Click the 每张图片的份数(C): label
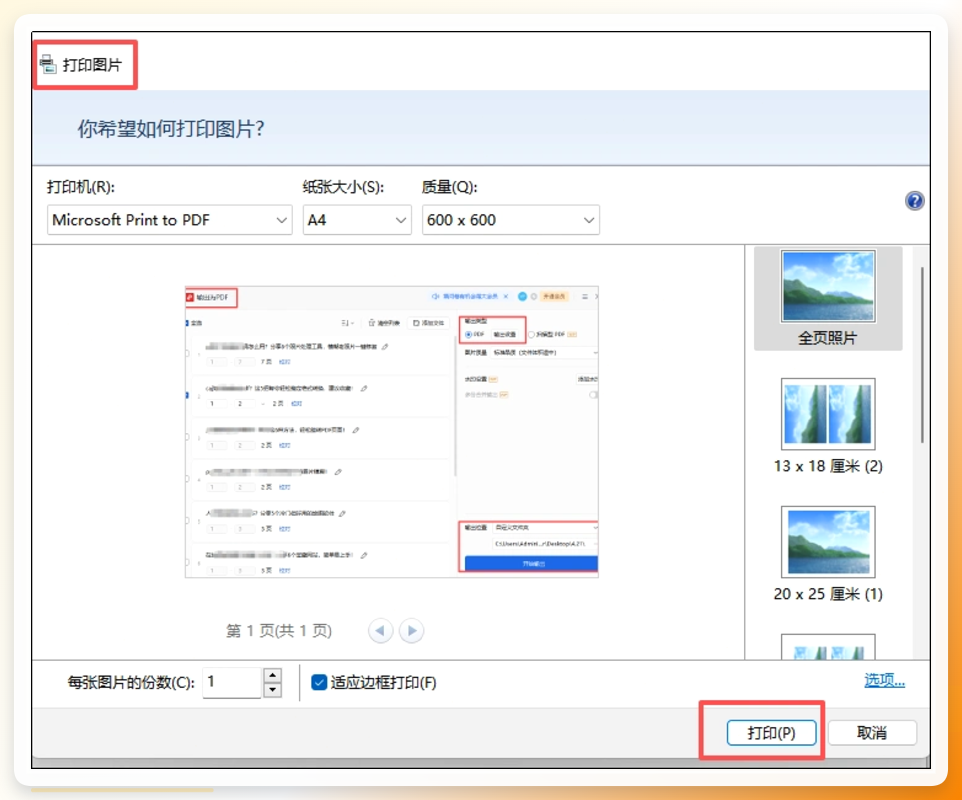Image resolution: width=962 pixels, height=800 pixels. 131,682
